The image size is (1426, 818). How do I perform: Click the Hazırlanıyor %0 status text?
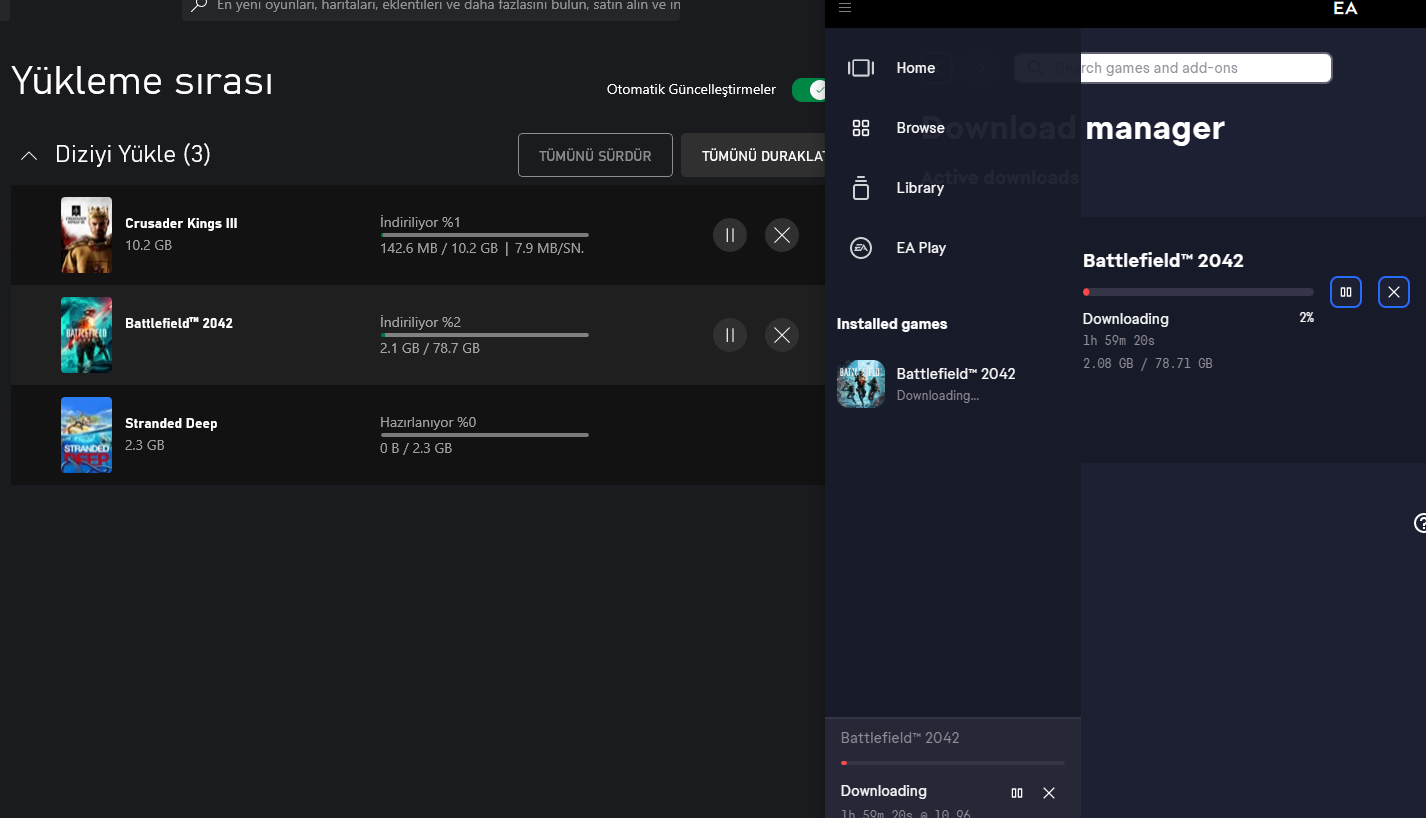coord(428,422)
